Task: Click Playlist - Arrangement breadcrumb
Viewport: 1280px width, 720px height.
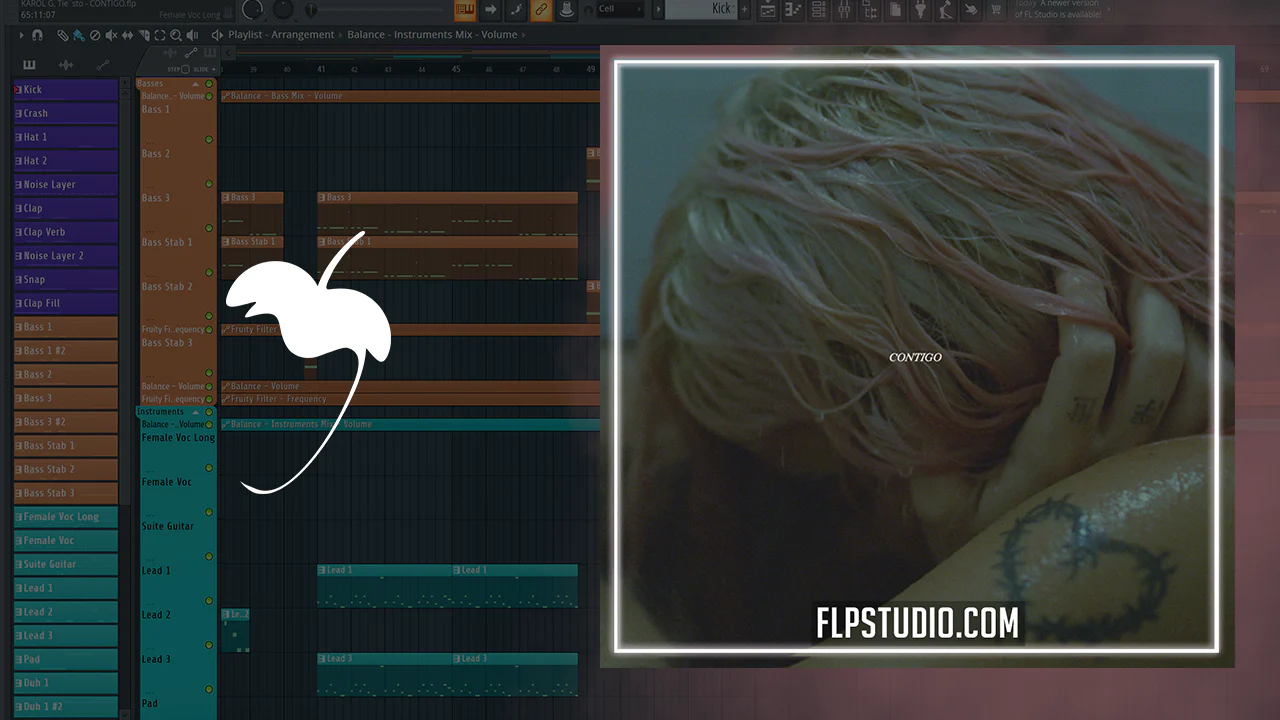Action: tap(281, 35)
